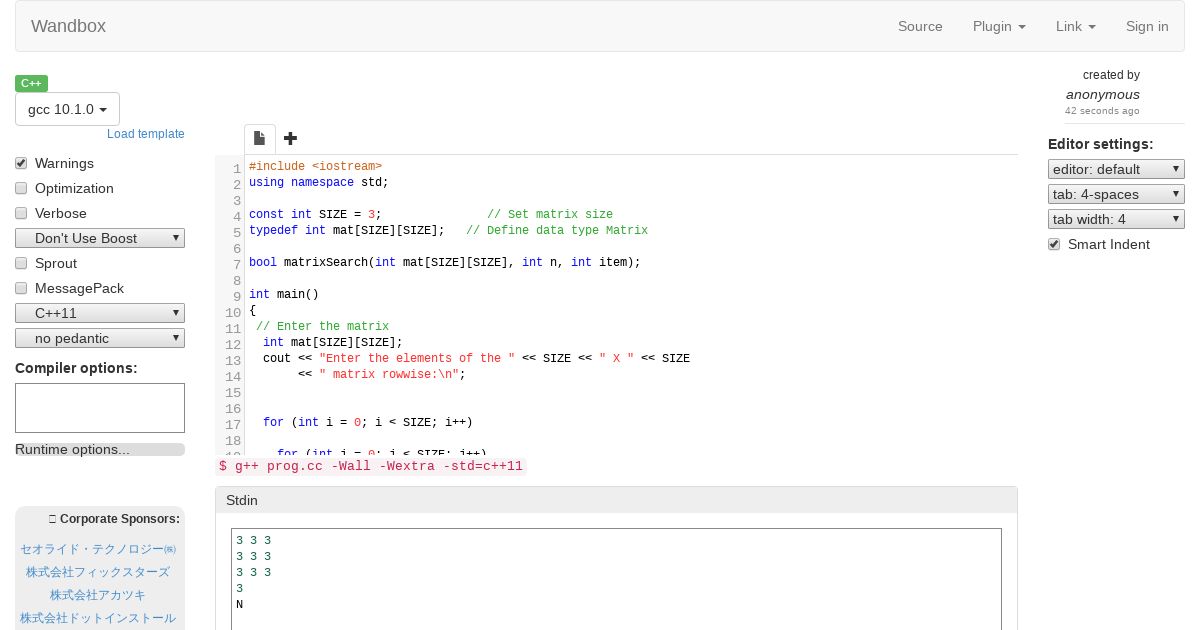Screen dimensions: 1200x630
Task: Add a new file tab with plus icon
Action: coord(290,138)
